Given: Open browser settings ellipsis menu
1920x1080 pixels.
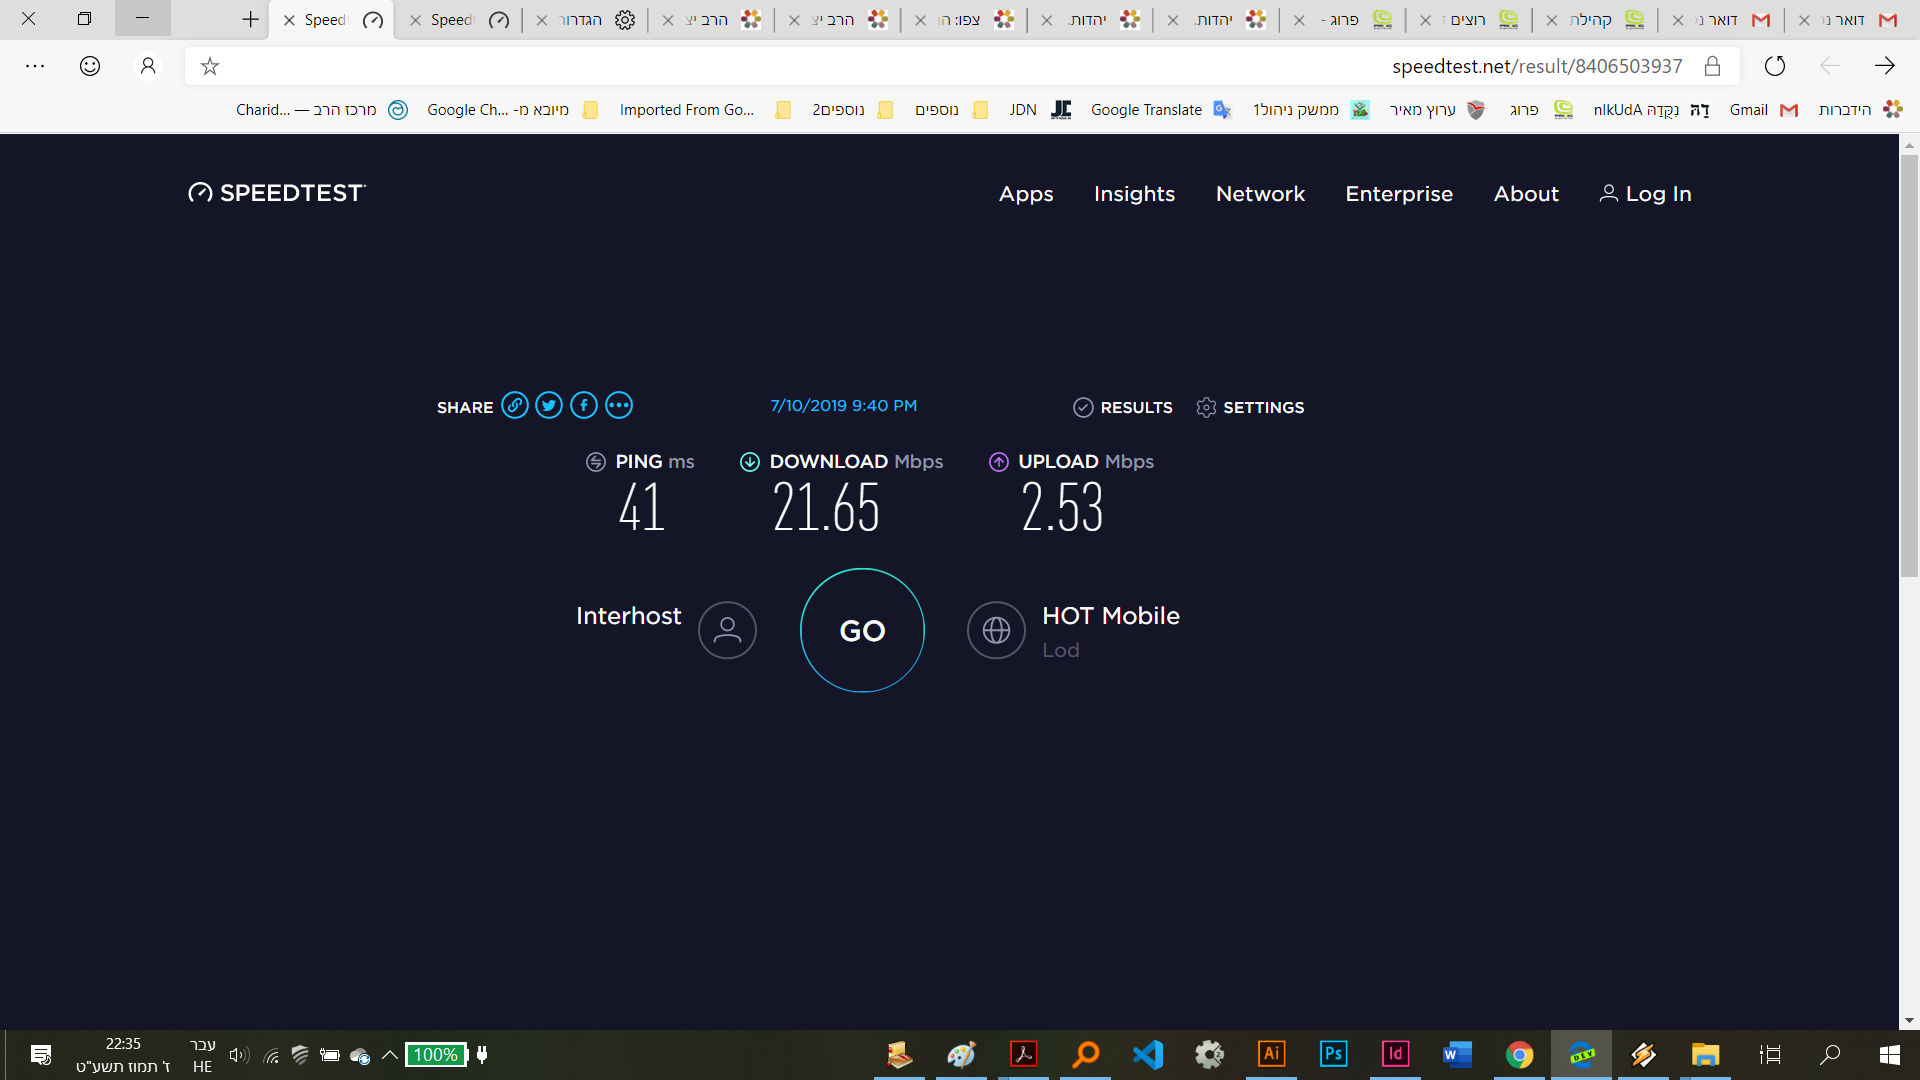Looking at the screenshot, I should [x=35, y=66].
